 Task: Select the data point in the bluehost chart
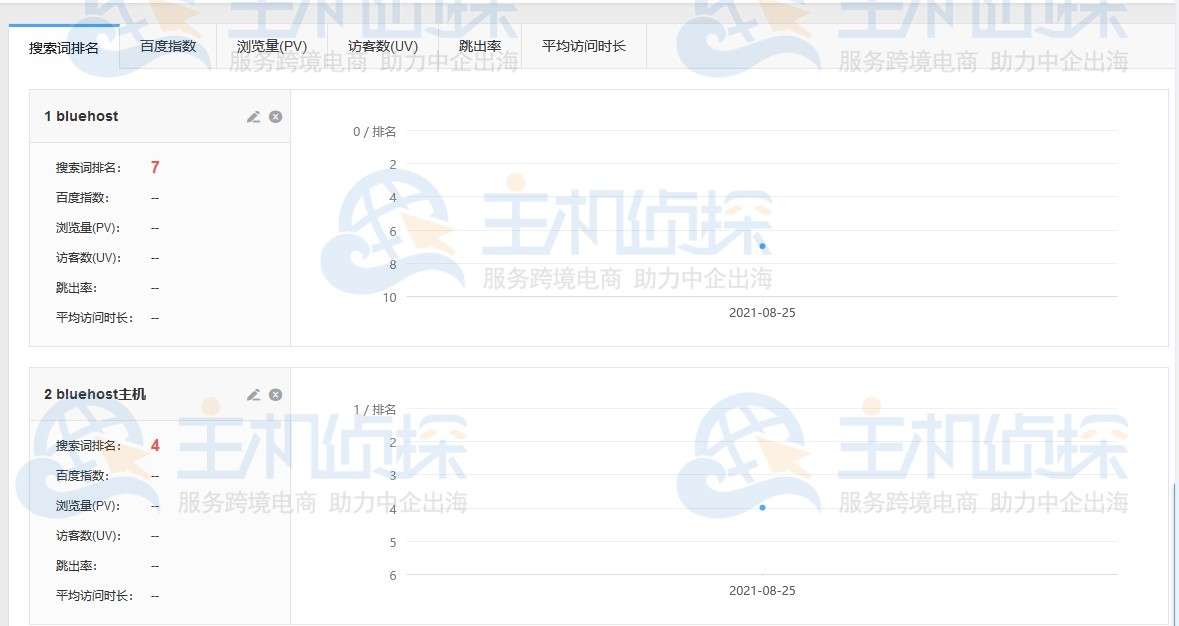762,245
